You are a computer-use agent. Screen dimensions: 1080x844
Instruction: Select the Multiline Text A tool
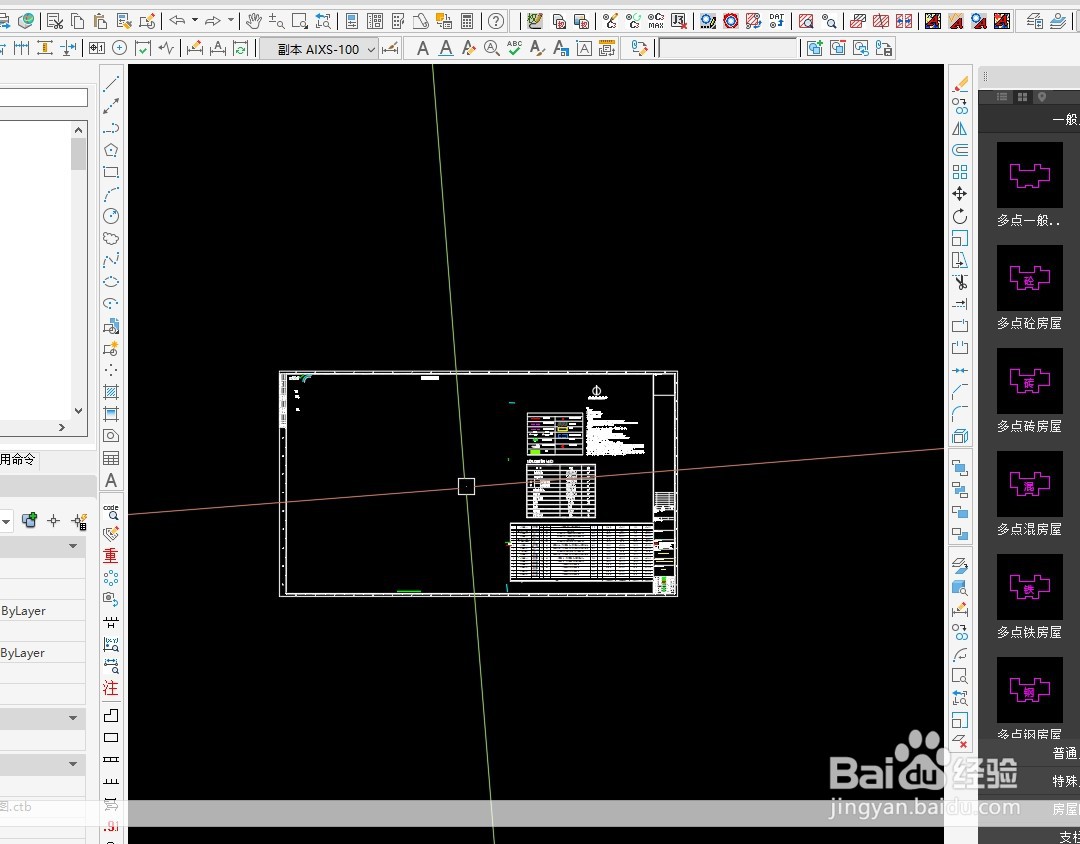(x=111, y=480)
